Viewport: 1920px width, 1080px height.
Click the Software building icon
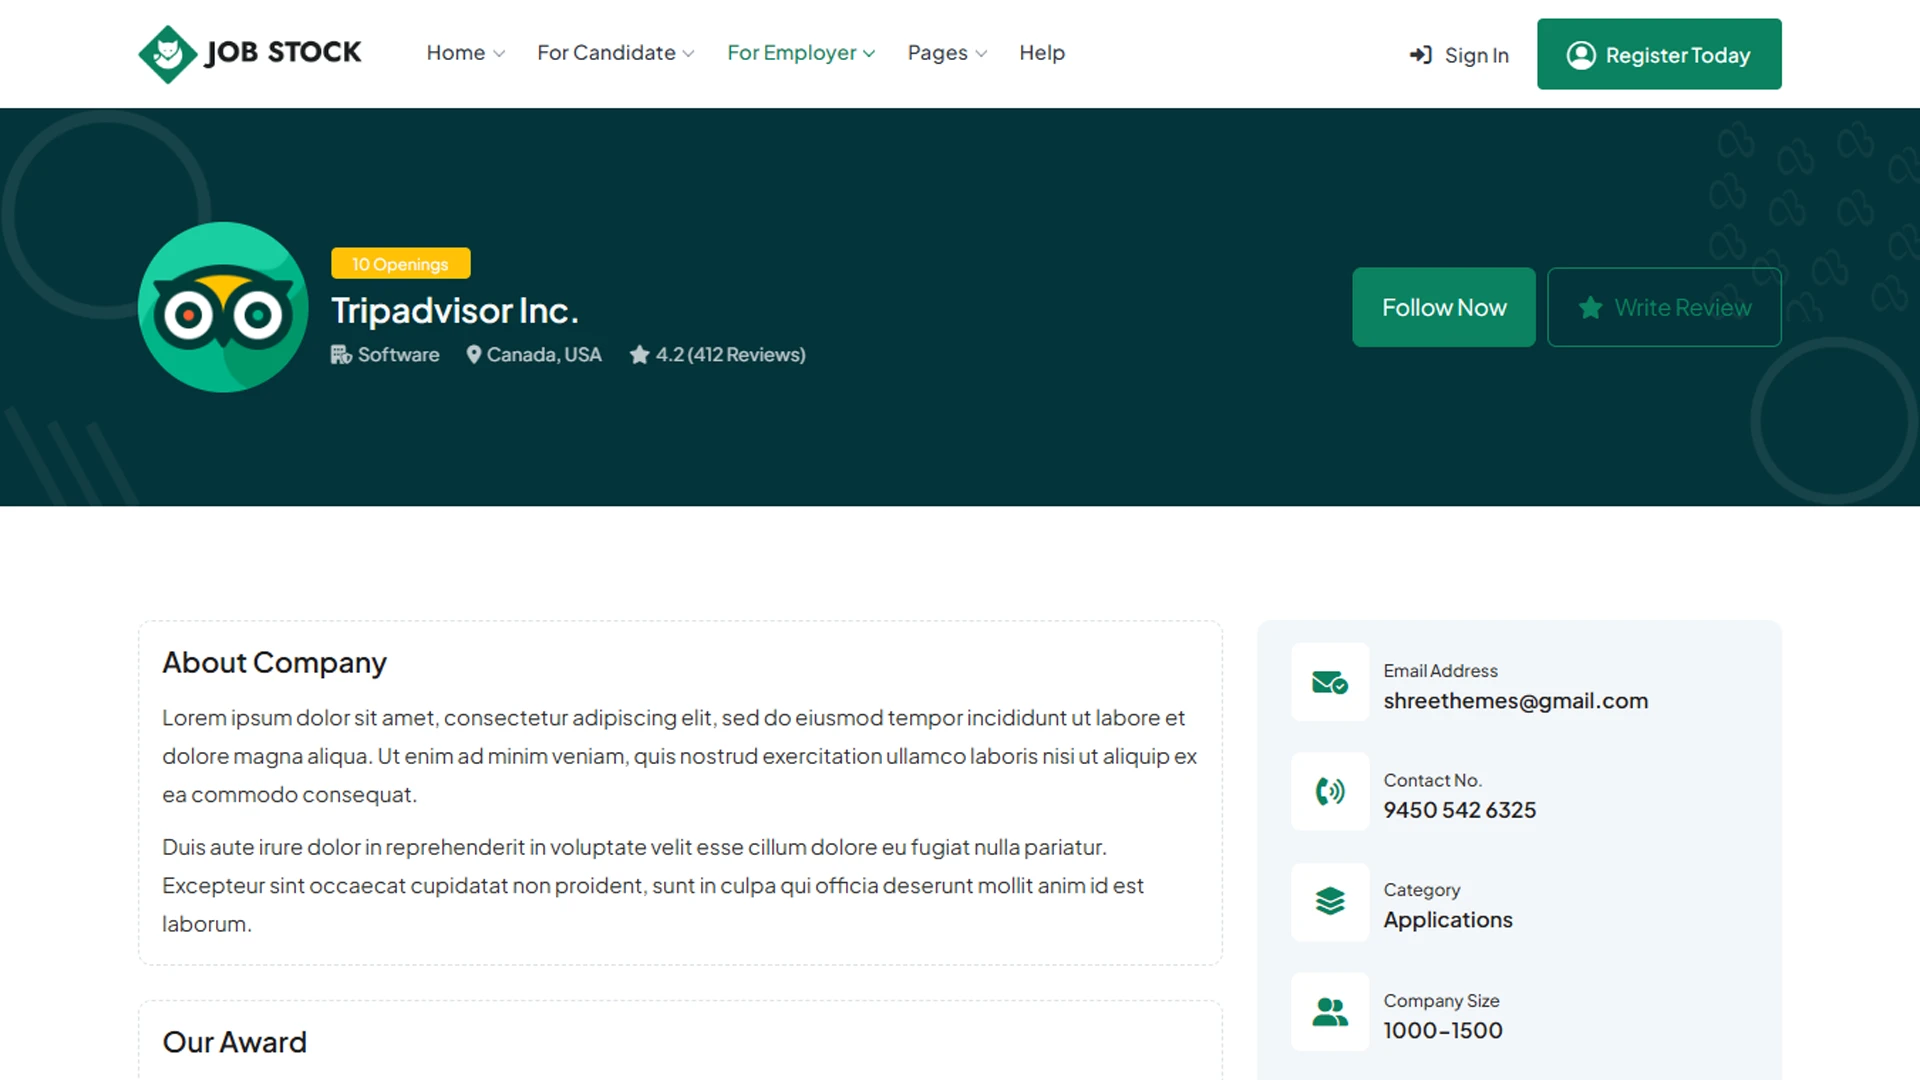point(341,355)
